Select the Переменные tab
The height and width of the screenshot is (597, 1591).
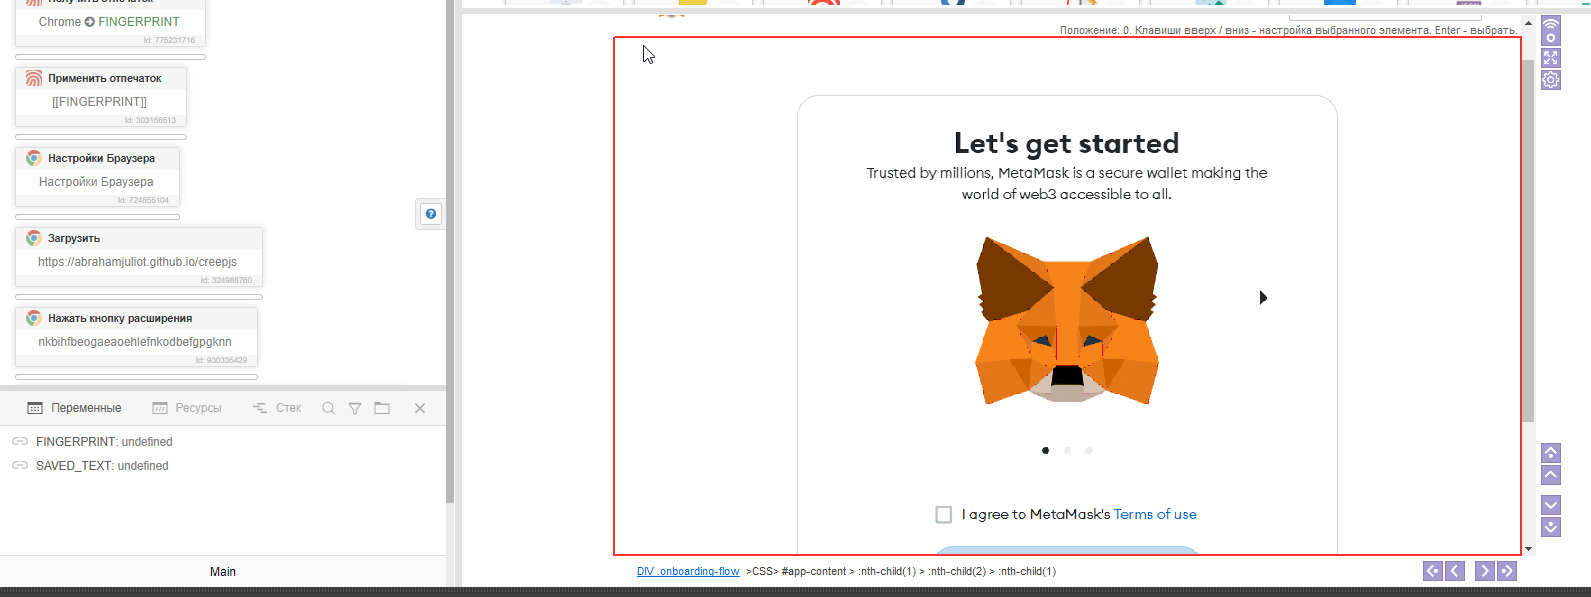[x=75, y=408]
